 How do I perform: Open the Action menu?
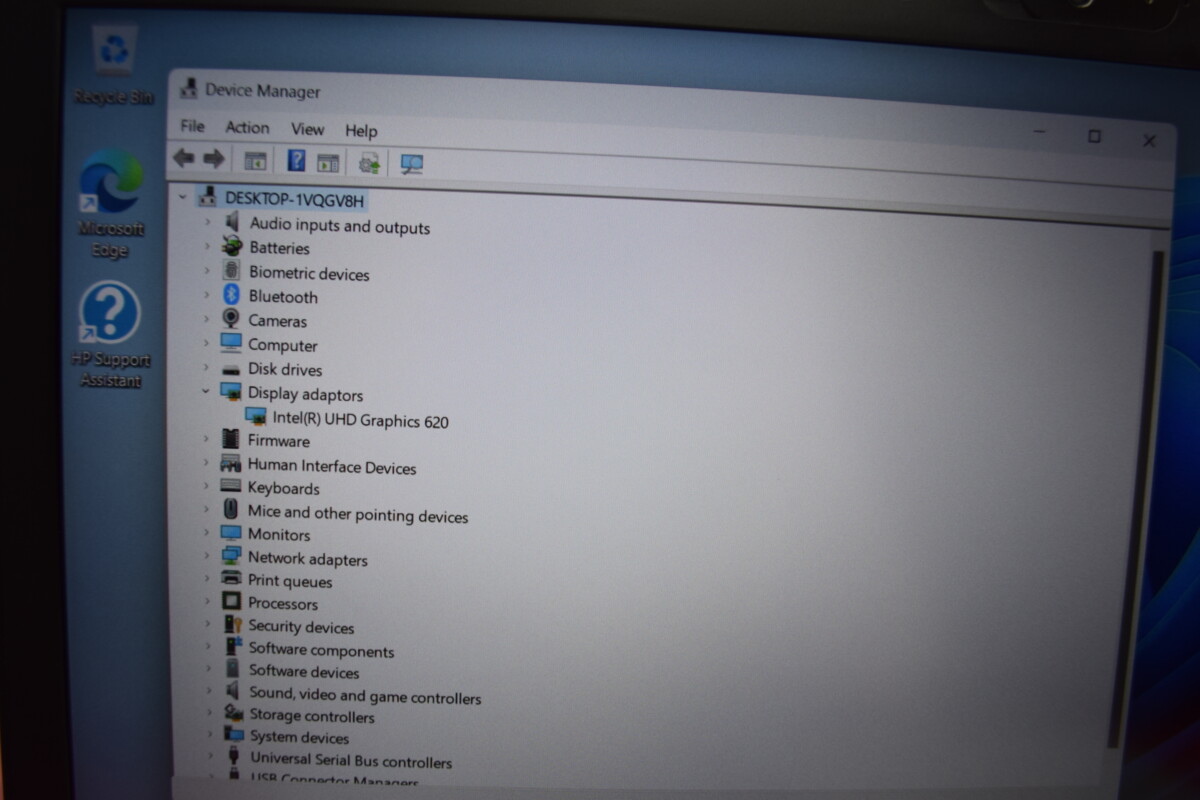click(x=247, y=127)
